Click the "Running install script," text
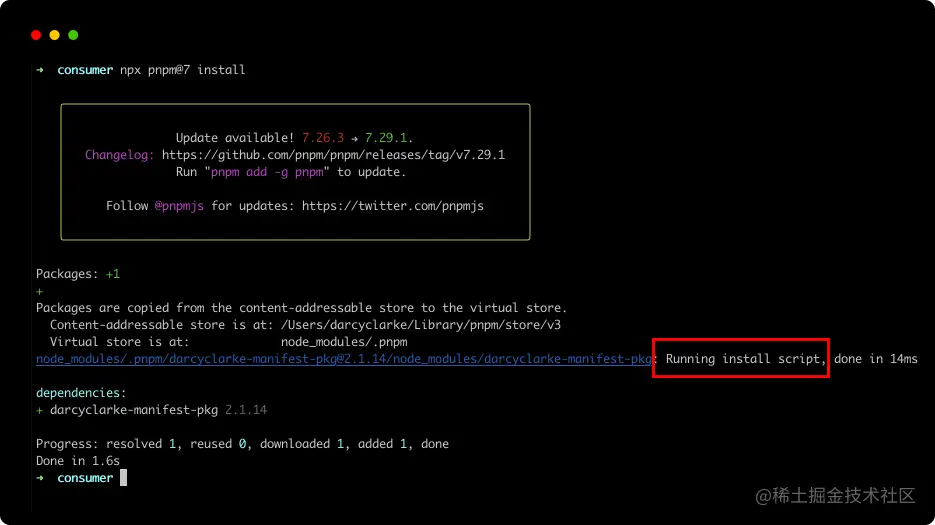Viewport: 935px width, 525px height. pos(745,359)
